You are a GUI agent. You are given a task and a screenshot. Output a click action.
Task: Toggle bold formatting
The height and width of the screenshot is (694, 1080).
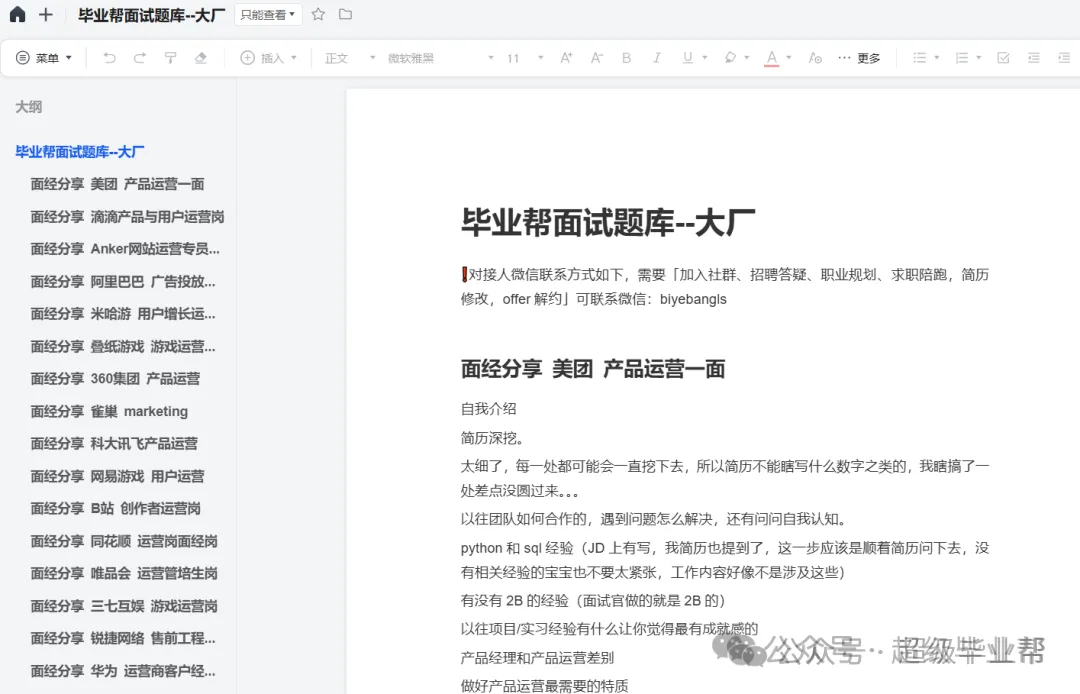point(626,58)
